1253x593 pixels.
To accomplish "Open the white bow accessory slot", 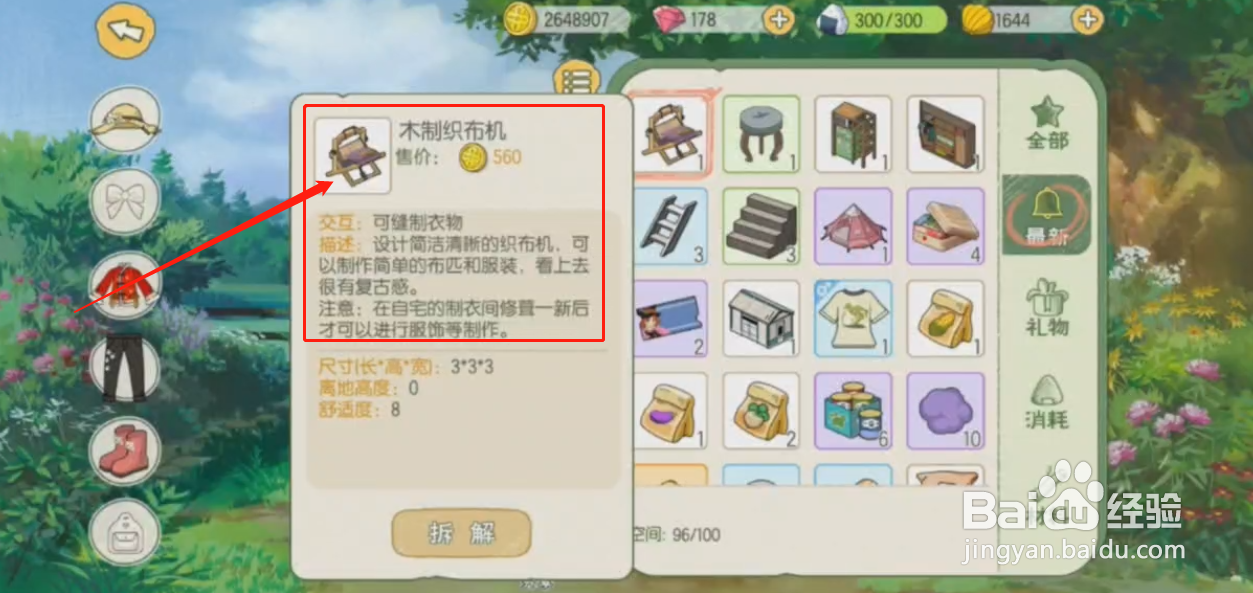I will pyautogui.click(x=126, y=203).
